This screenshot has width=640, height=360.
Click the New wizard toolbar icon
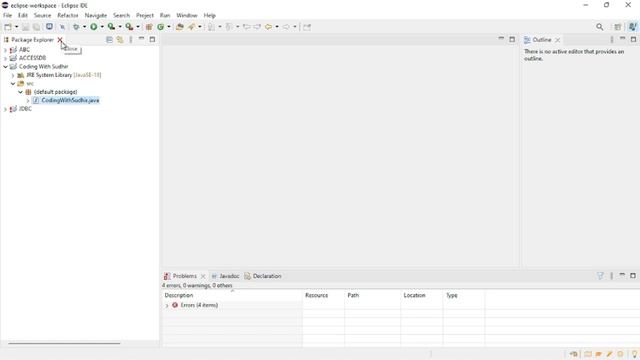8,27
